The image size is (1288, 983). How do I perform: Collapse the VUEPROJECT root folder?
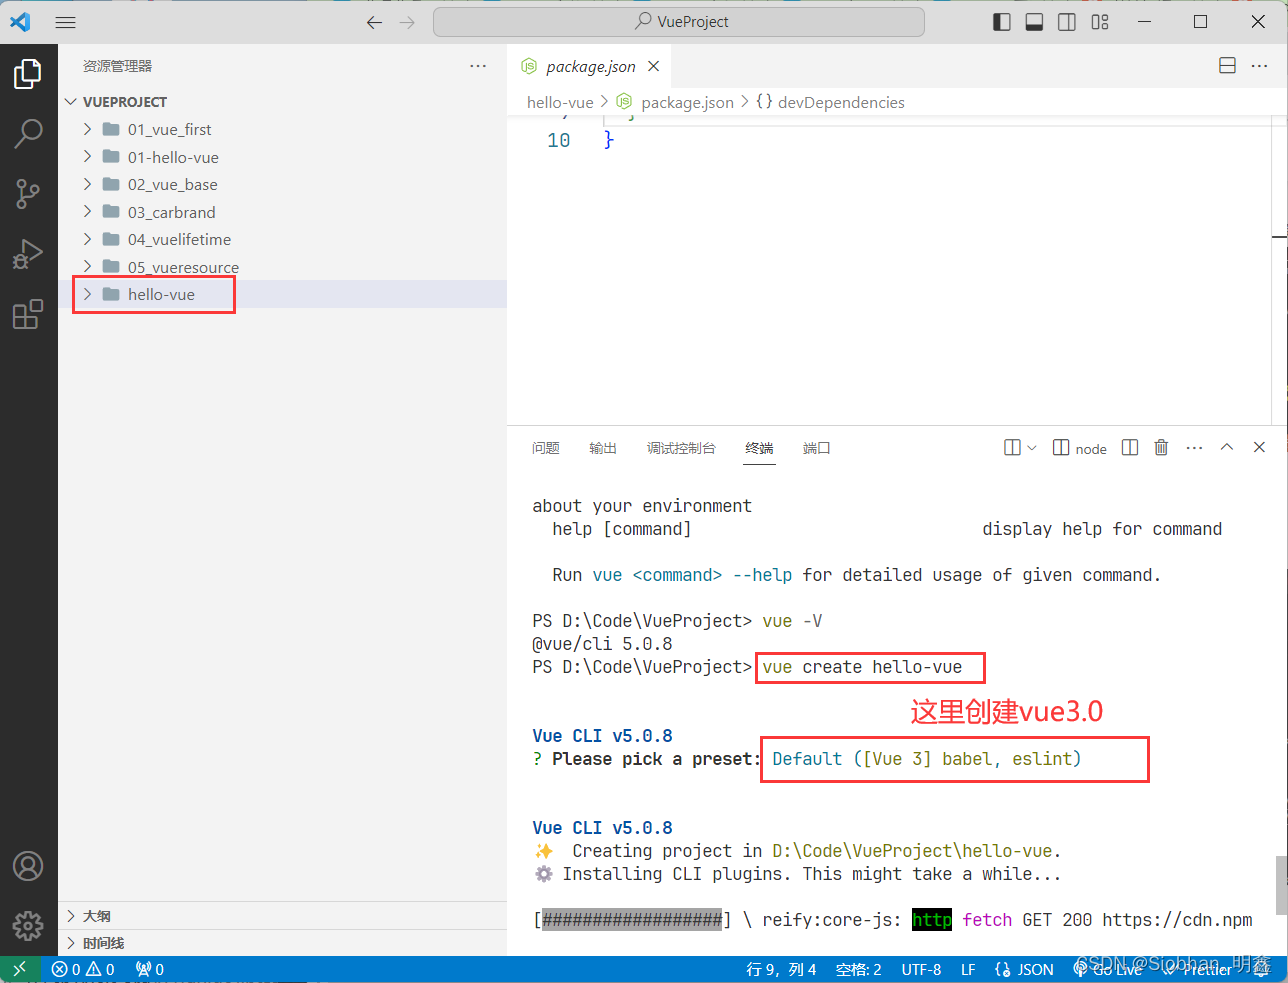coord(70,102)
